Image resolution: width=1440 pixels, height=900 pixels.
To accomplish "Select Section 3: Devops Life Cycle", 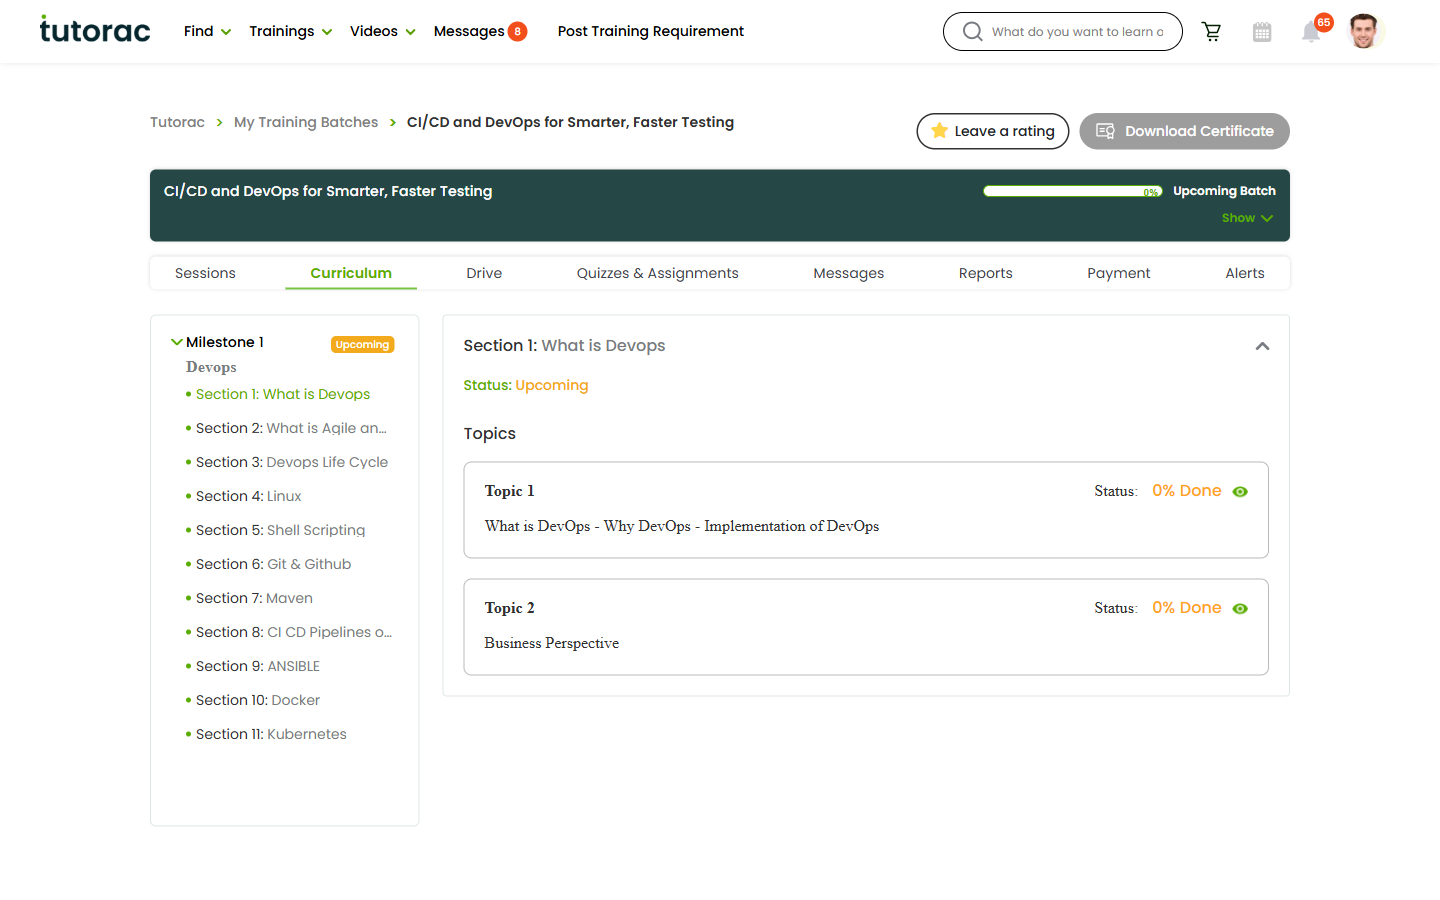I will coord(292,462).
